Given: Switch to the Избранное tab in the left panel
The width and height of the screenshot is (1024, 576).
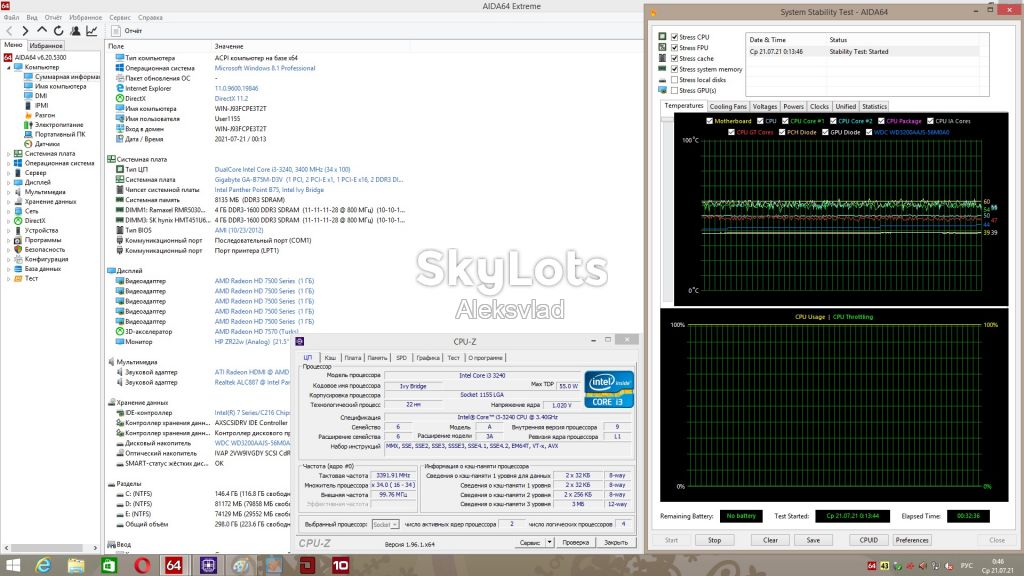Looking at the screenshot, I should point(46,46).
